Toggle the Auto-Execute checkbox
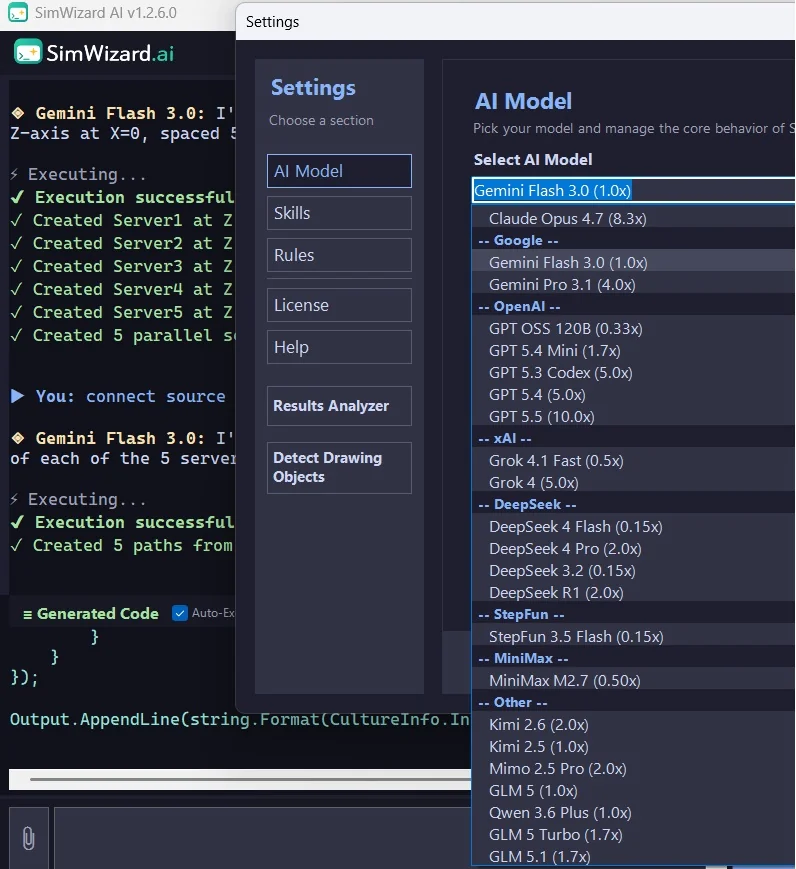Image resolution: width=796 pixels, height=869 pixels. click(x=180, y=613)
